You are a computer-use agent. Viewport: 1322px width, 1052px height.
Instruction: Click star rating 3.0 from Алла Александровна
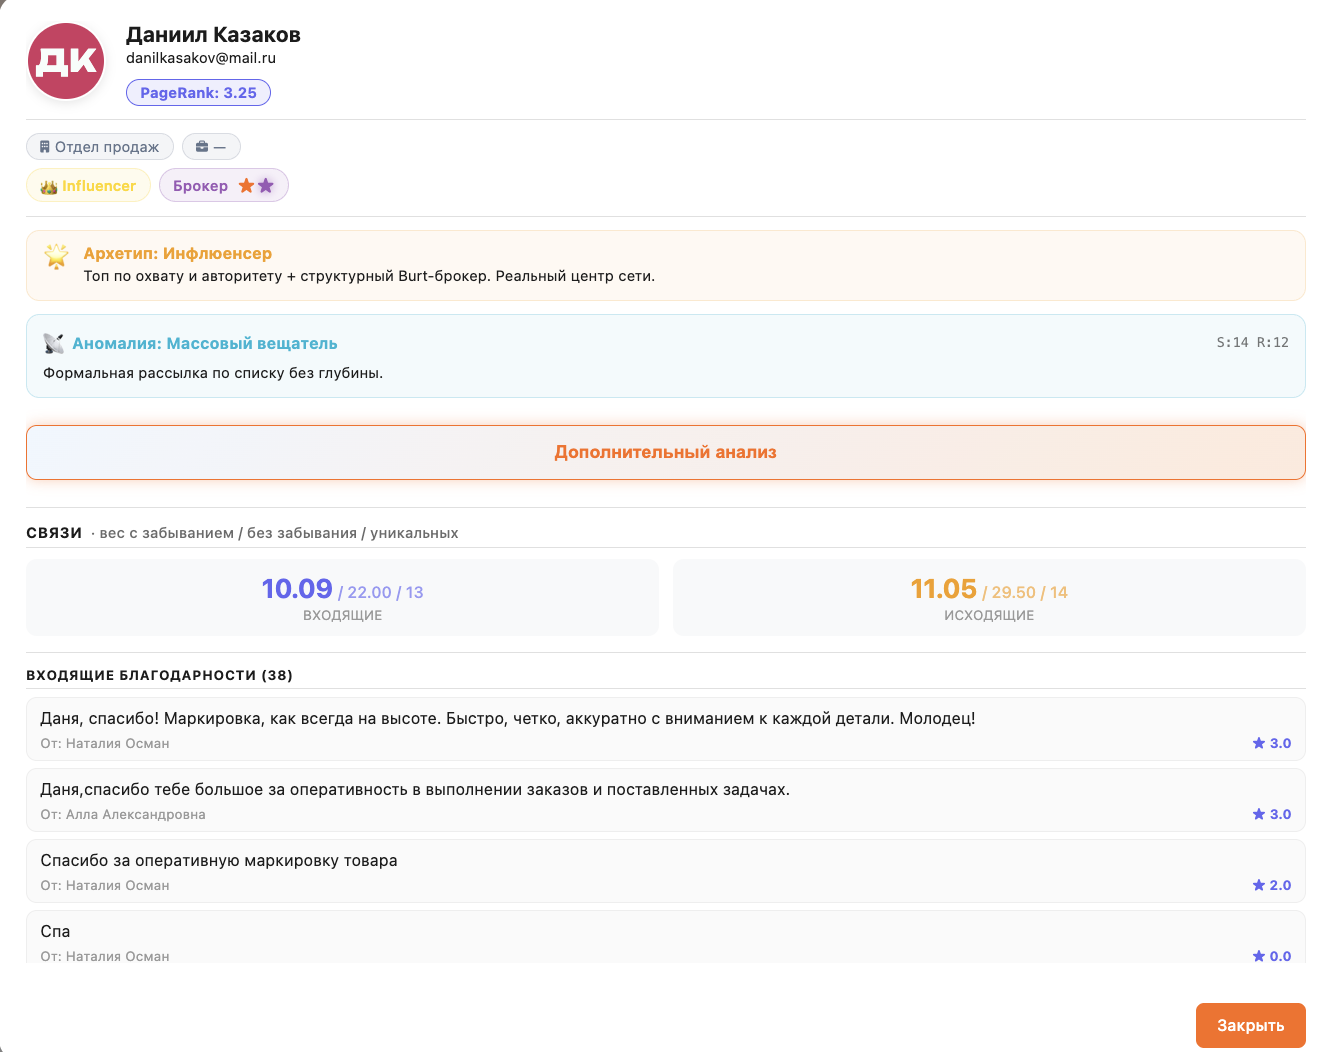point(1271,814)
